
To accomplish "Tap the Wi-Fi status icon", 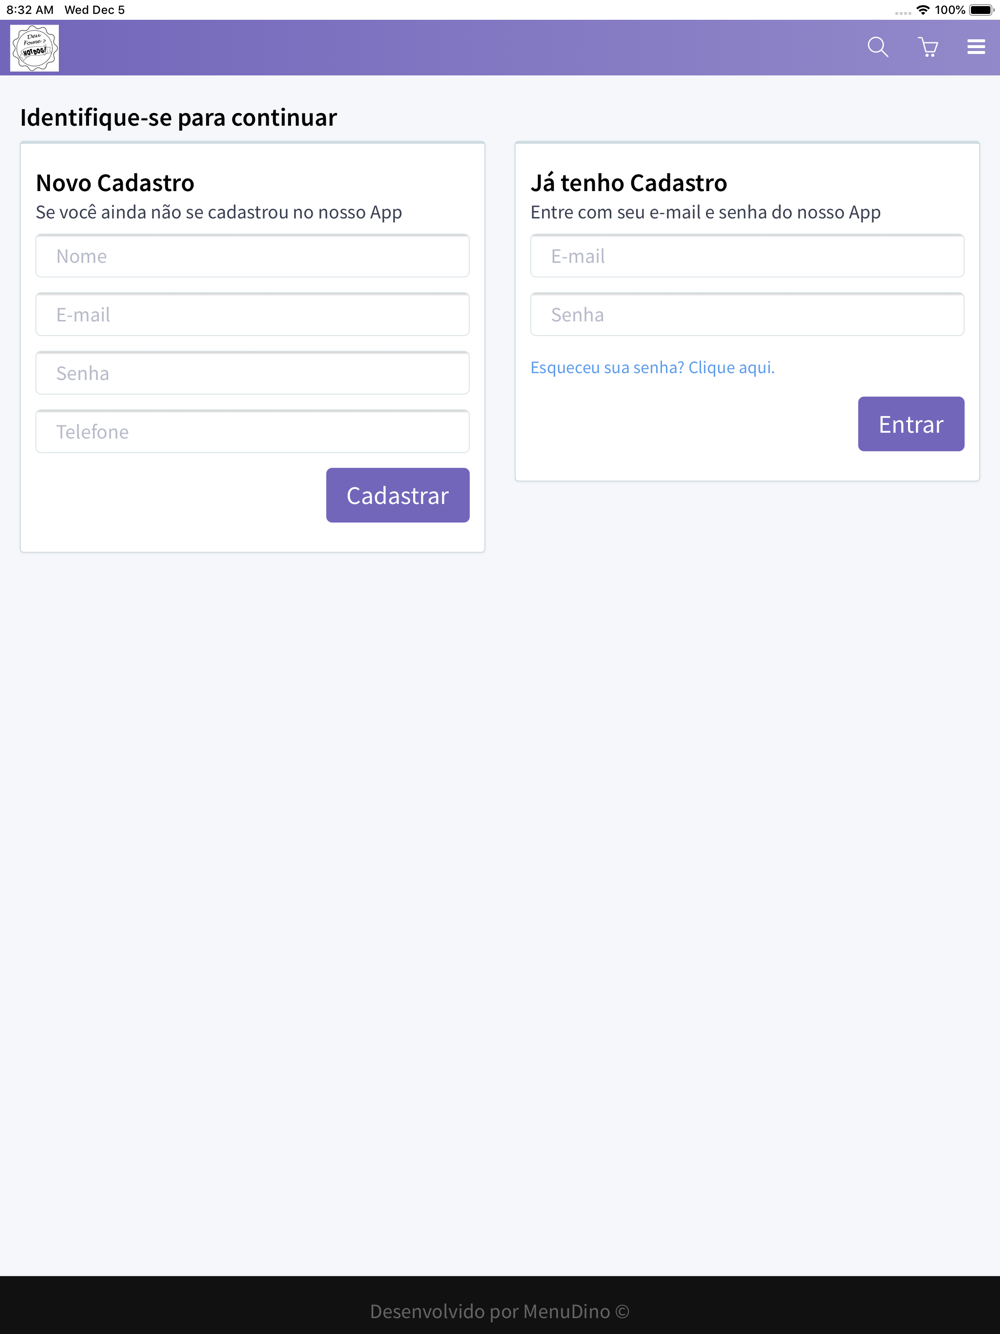I will click(923, 10).
